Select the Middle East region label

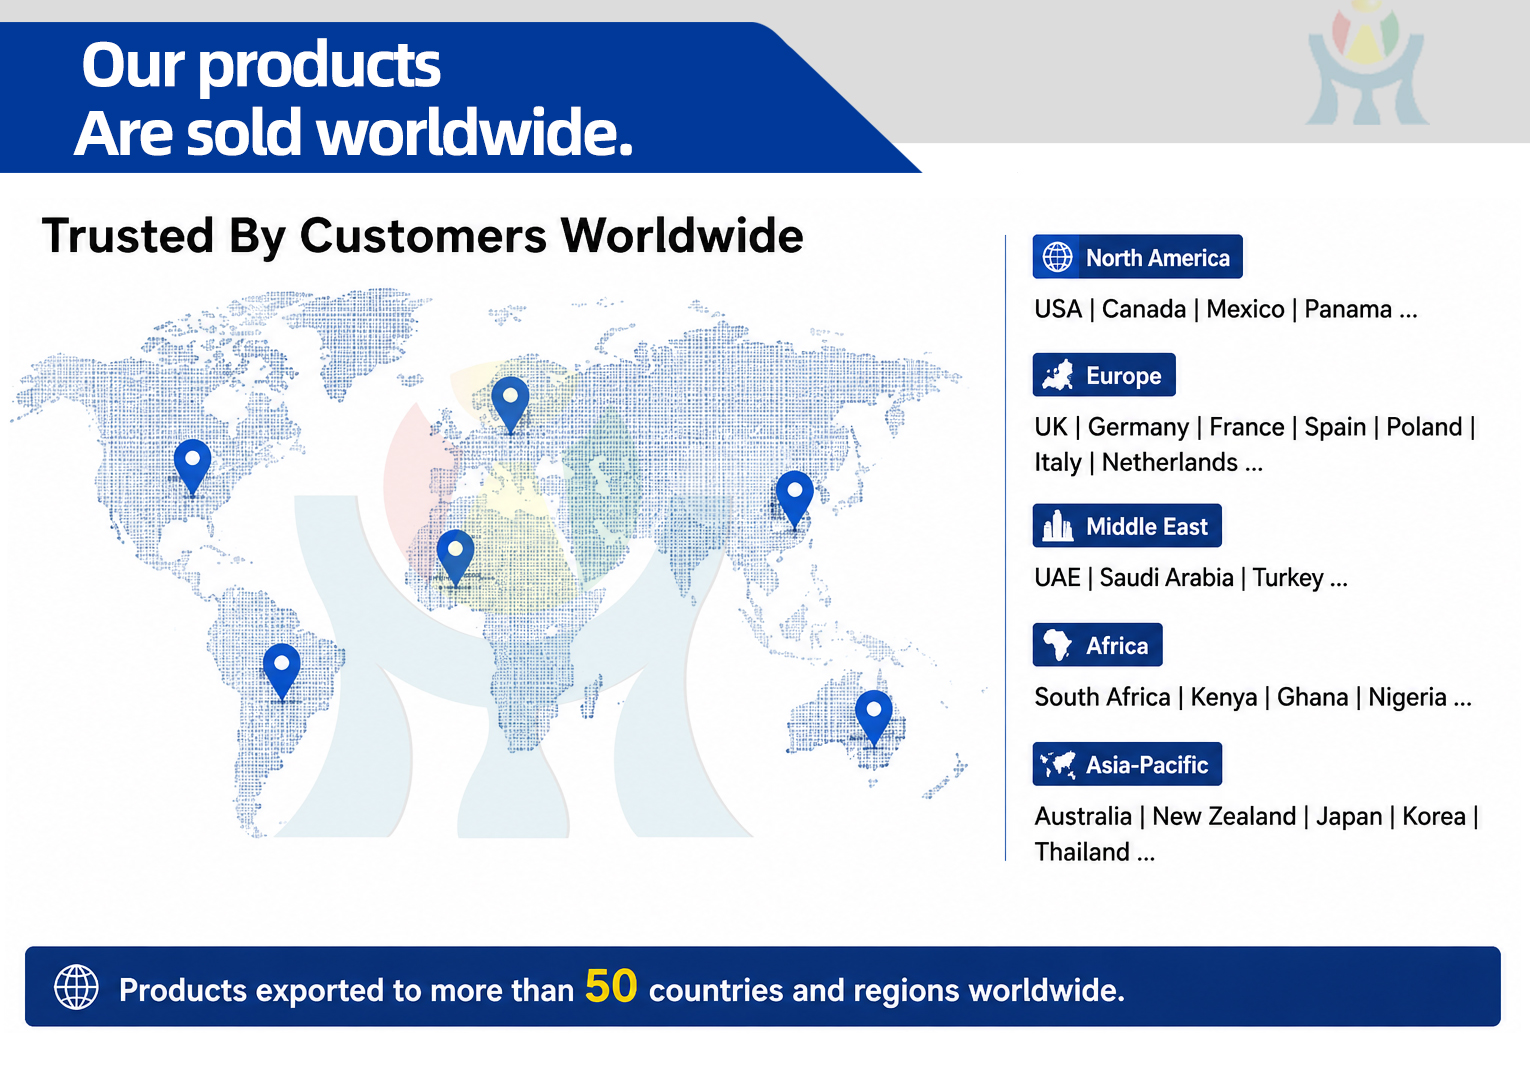(x=1127, y=526)
